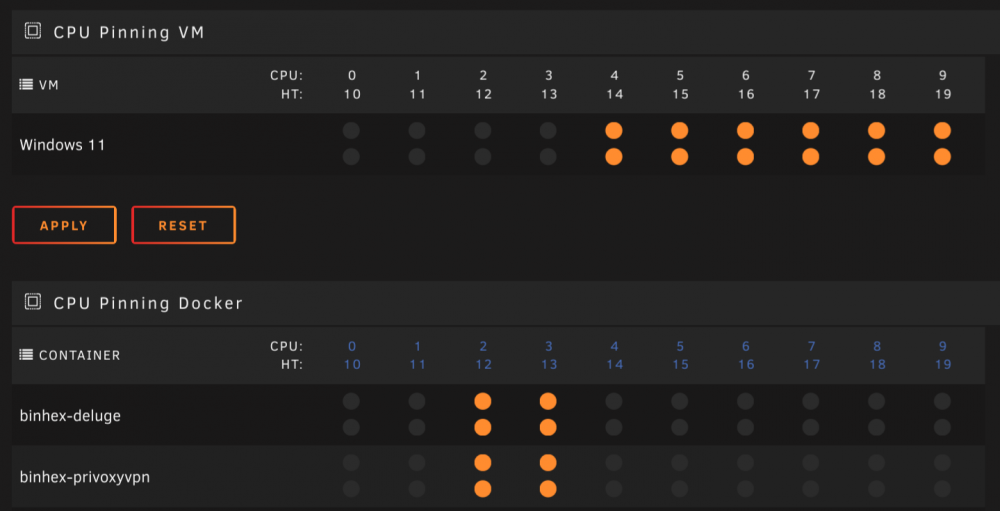Unpin CPU 7 from Windows 11

pos(811,131)
